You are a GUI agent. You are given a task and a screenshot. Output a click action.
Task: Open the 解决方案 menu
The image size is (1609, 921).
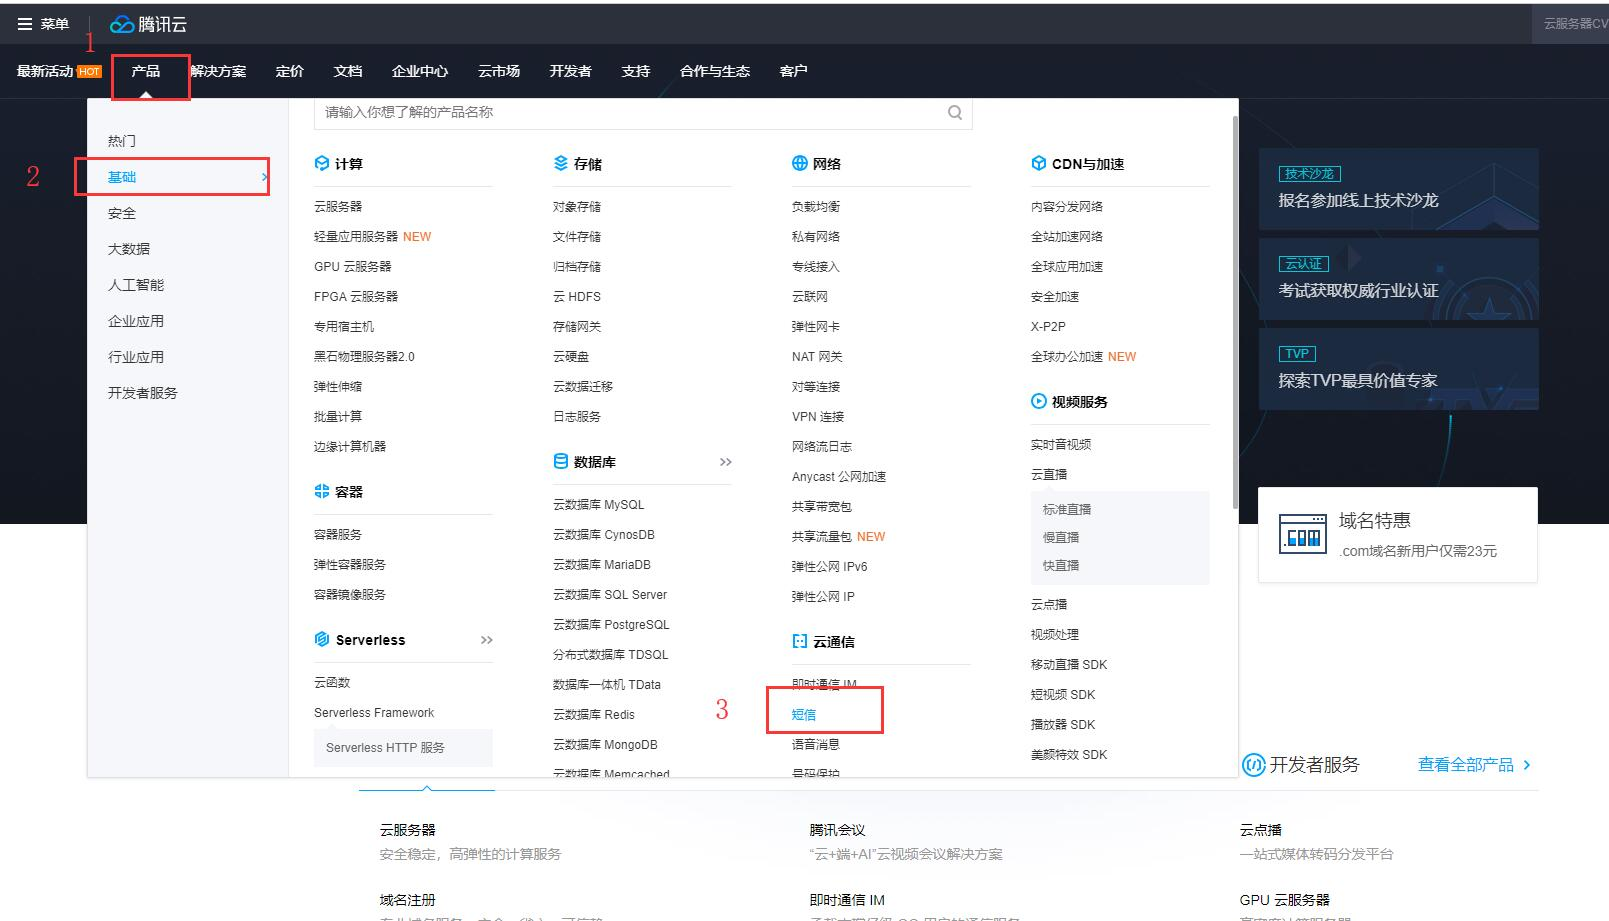tap(218, 71)
